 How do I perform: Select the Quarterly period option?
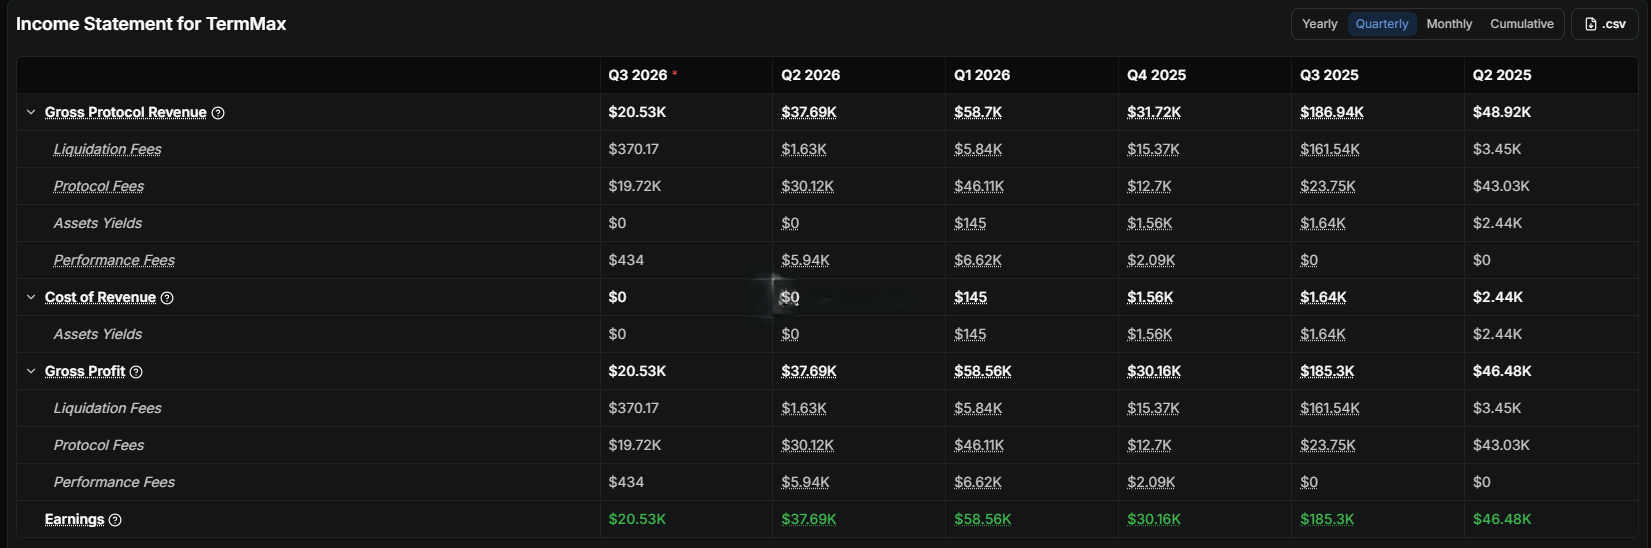point(1382,24)
